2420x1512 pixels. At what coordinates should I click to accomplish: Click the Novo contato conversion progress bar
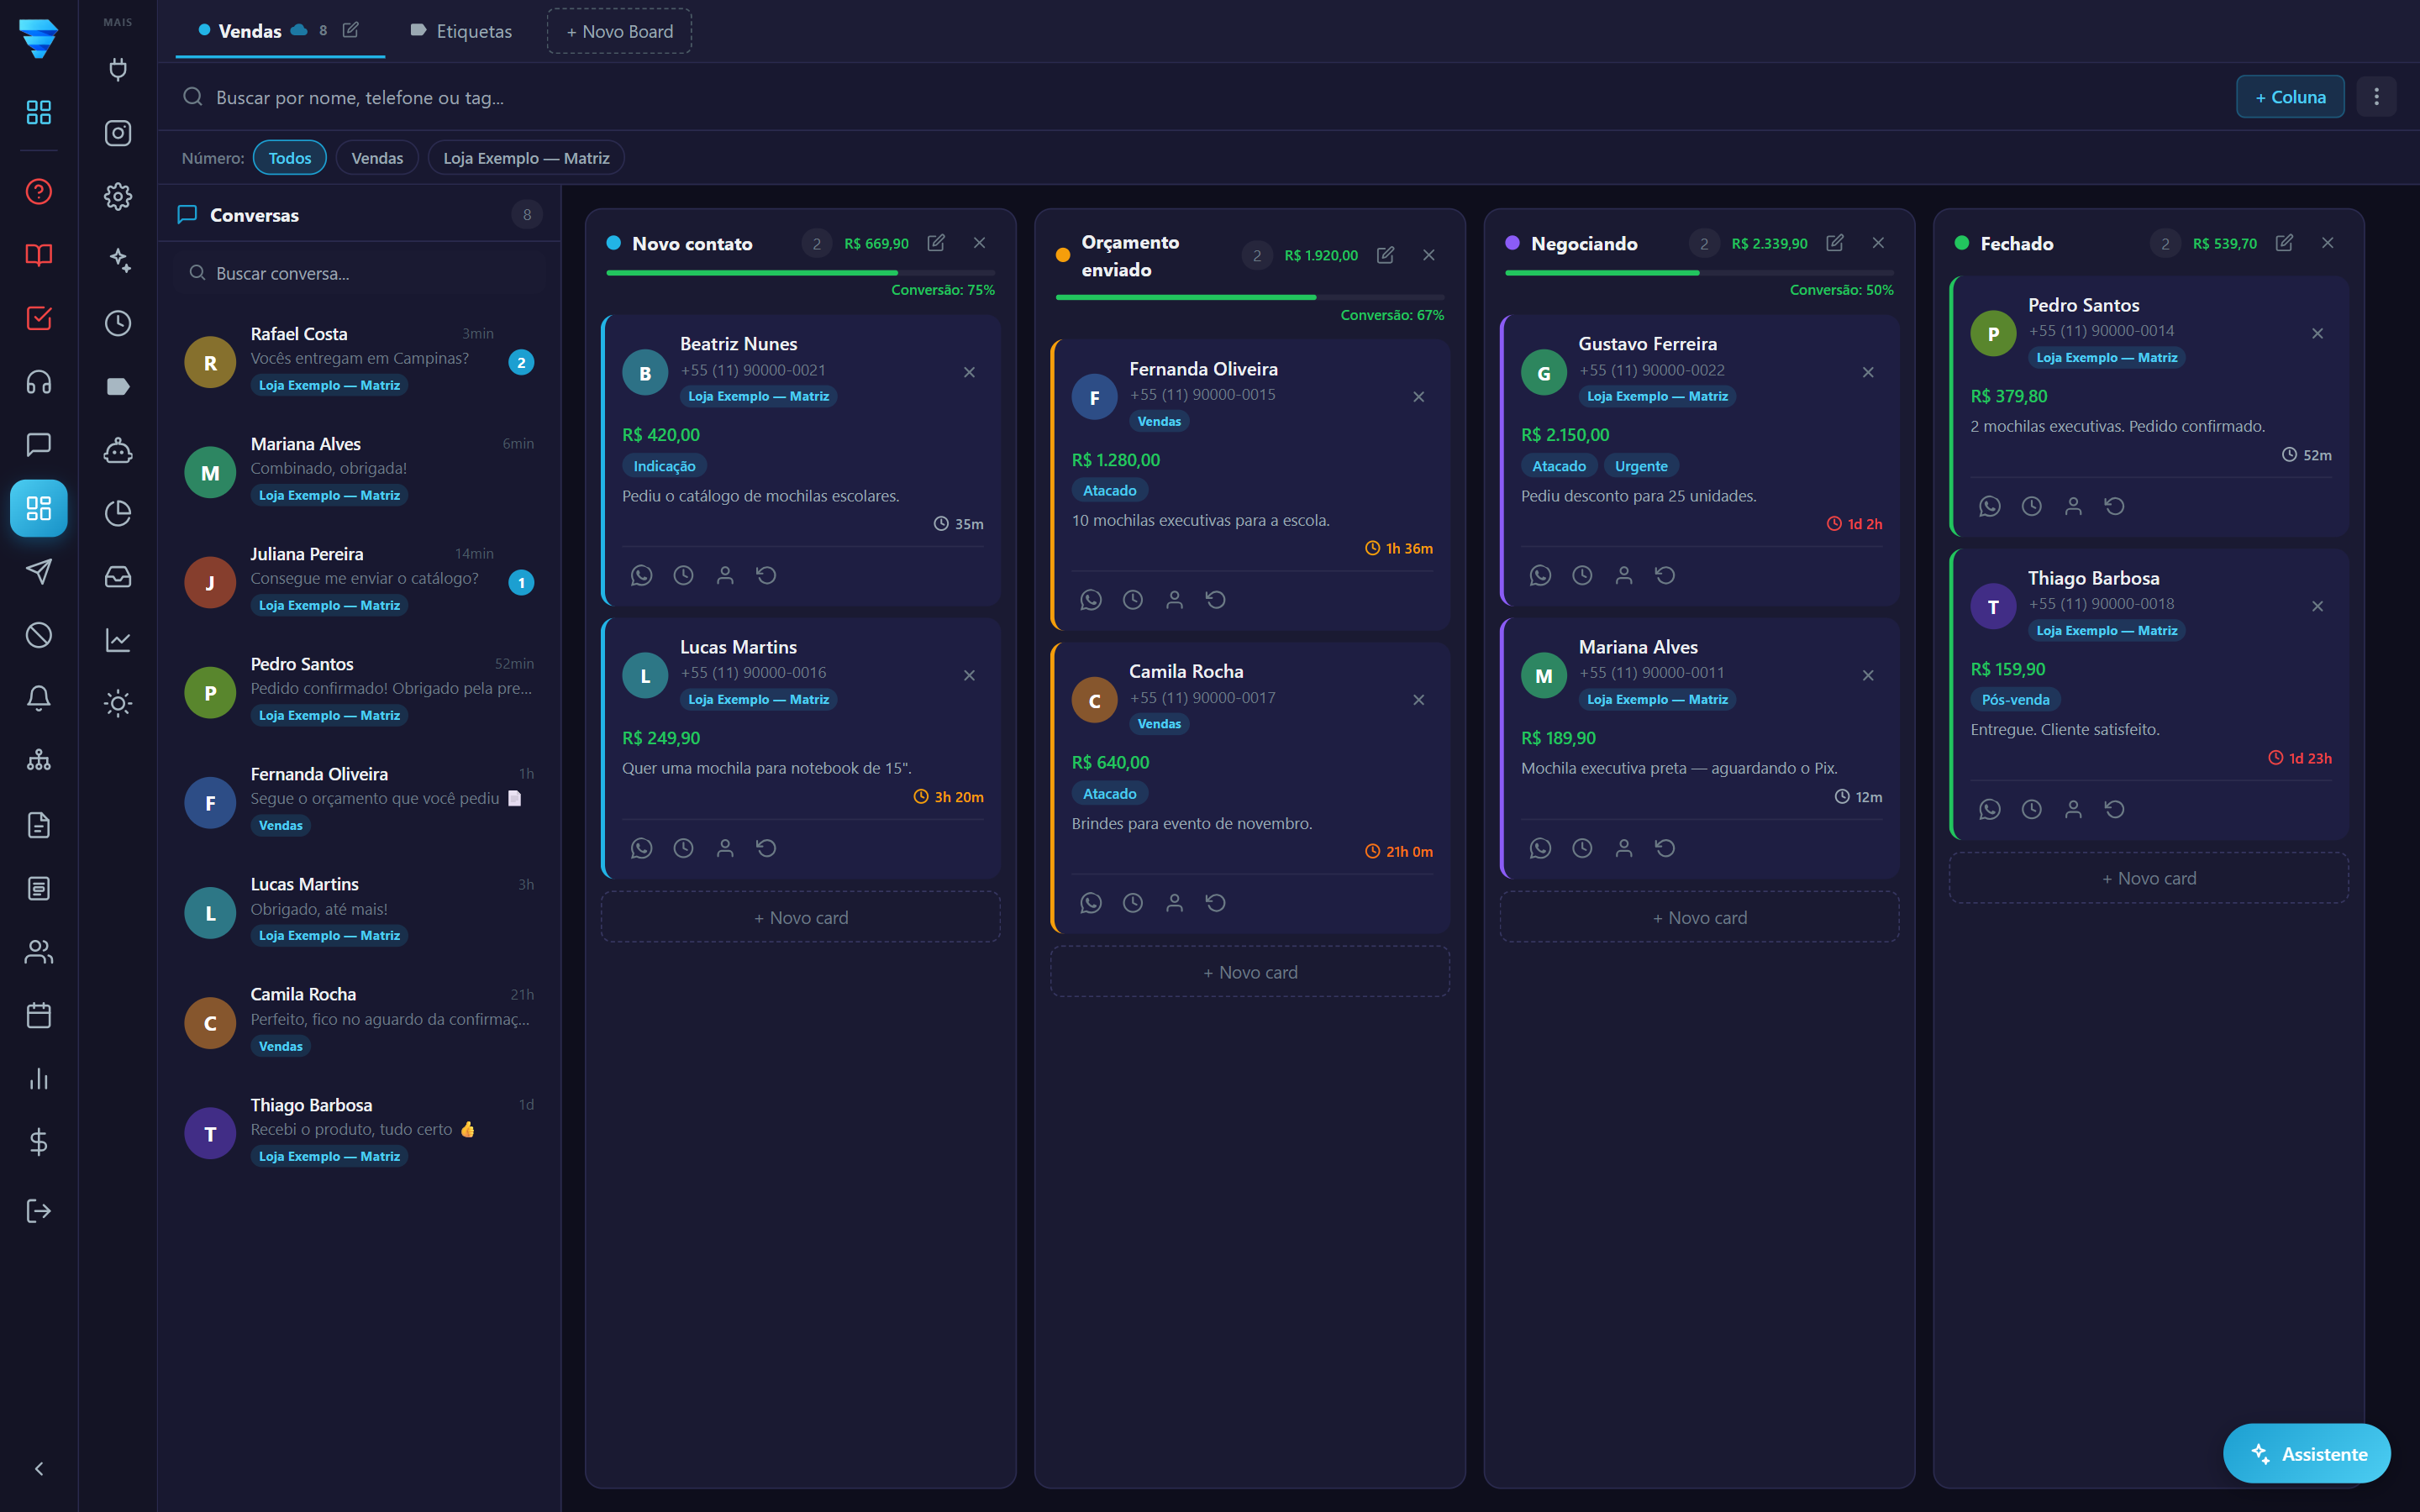[x=801, y=272]
